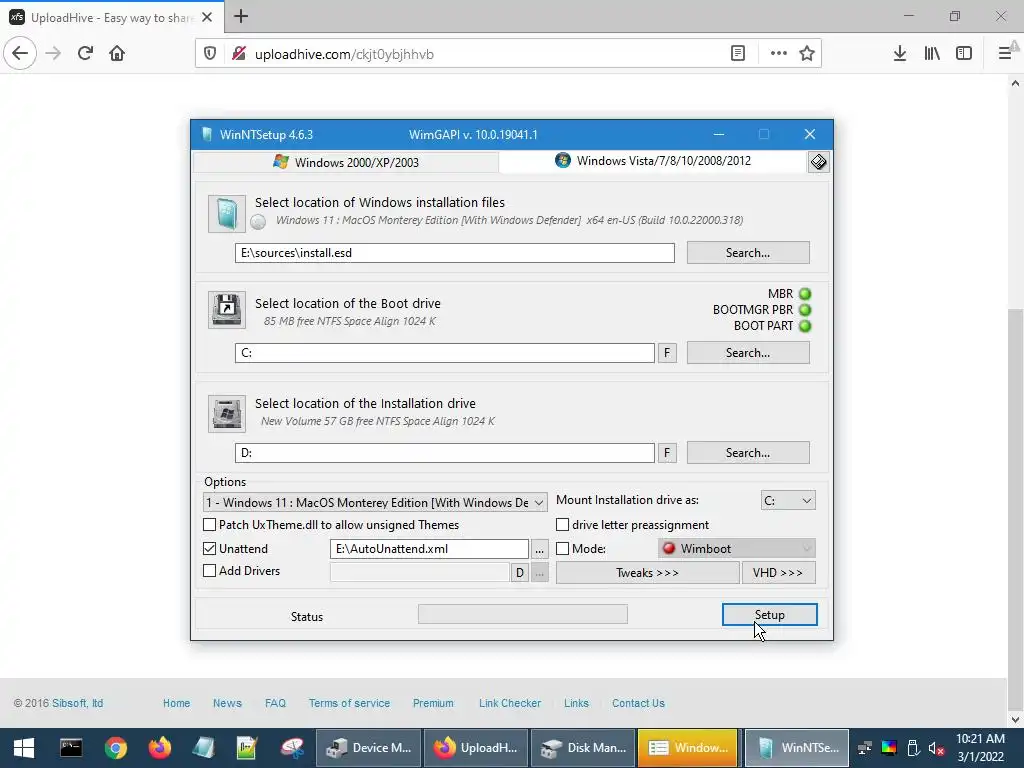The image size is (1024, 768).
Task: Click the Boot drive floppy icon
Action: (227, 310)
